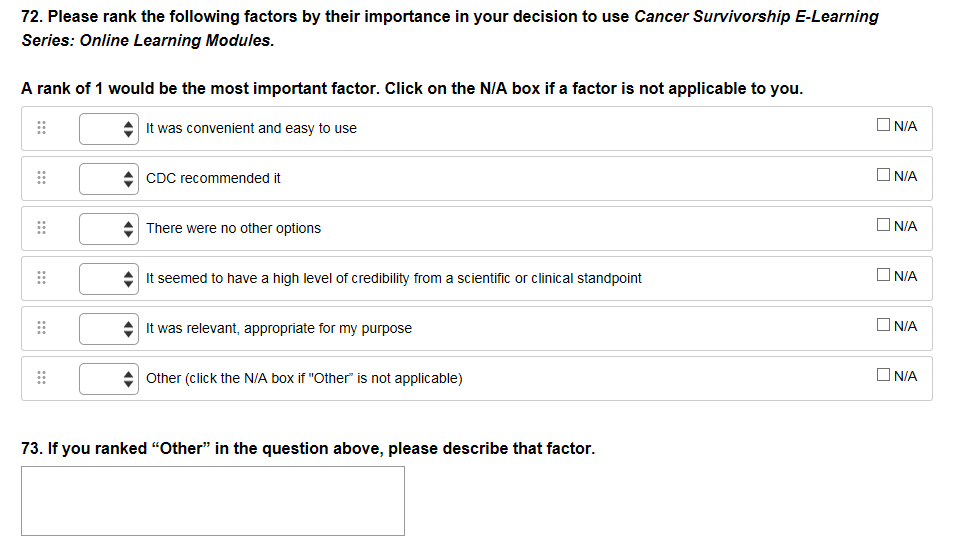955x555 pixels.
Task: Check N/A for 'relevant, appropriate for my purpose'
Action: [x=882, y=326]
